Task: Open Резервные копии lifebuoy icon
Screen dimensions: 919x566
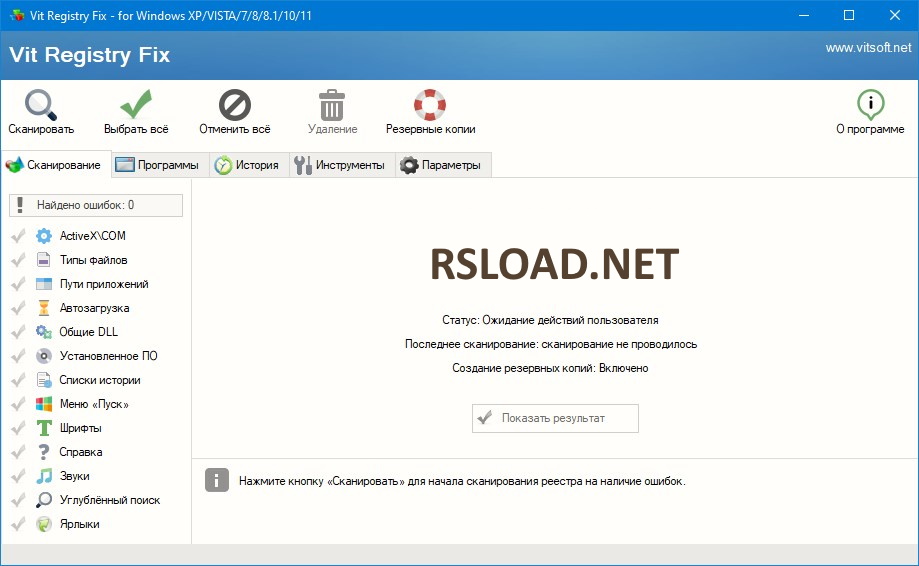Action: 430,105
